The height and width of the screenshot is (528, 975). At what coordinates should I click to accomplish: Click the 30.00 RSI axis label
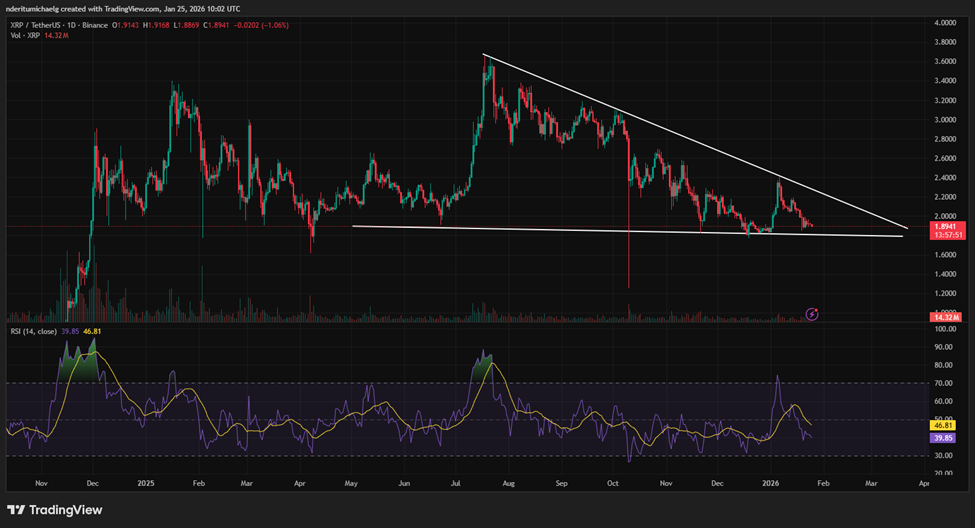click(x=945, y=456)
